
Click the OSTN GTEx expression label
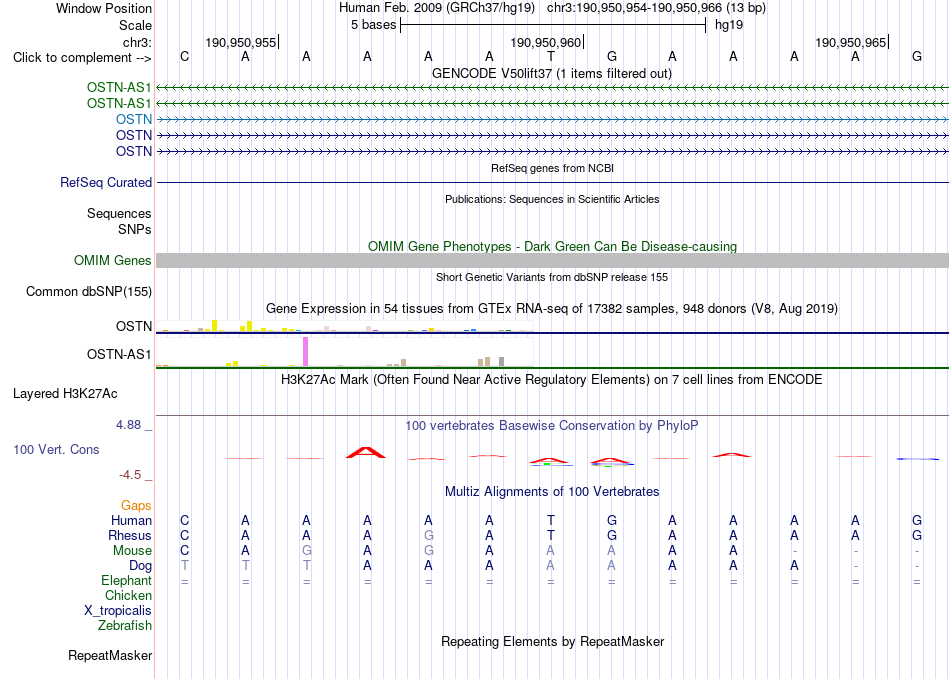click(x=134, y=326)
